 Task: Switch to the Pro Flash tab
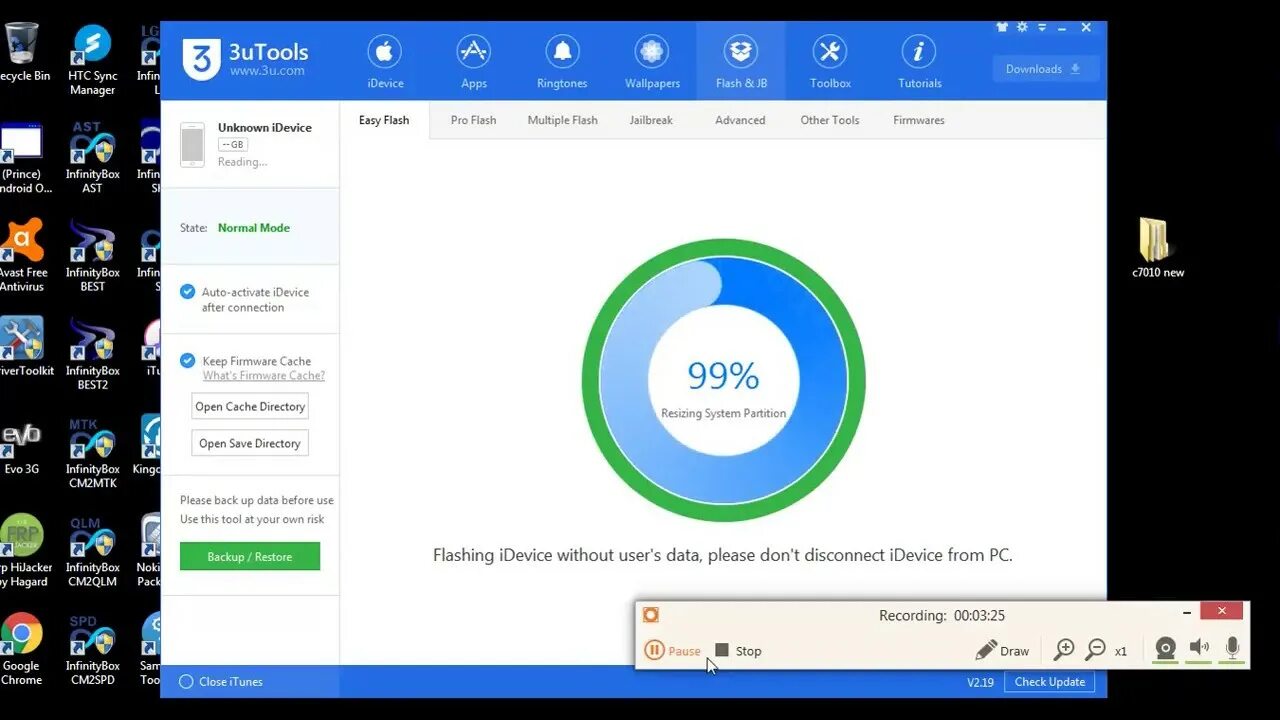click(x=473, y=120)
